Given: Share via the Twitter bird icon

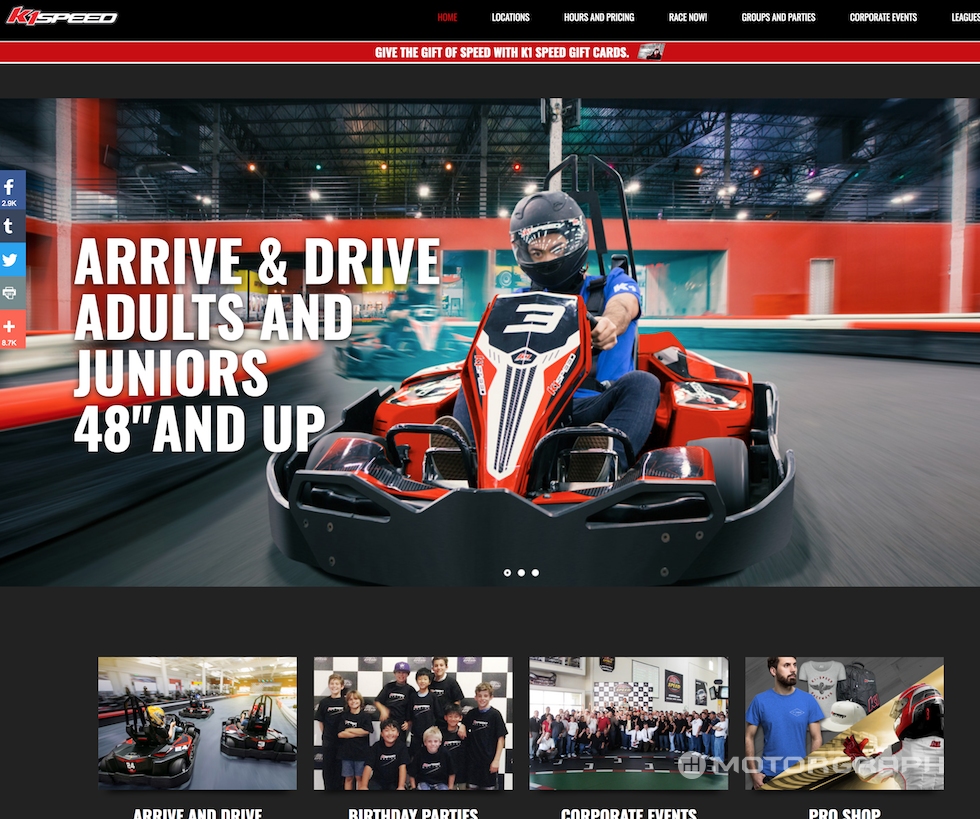Looking at the screenshot, I should click(10, 260).
